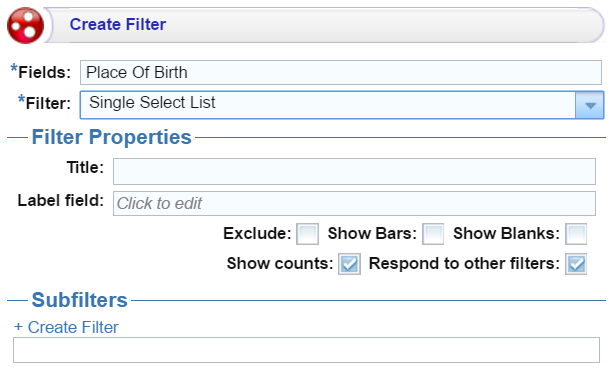This screenshot has width=612, height=374.
Task: Tick the Show Bars checkbox
Action: click(x=433, y=234)
